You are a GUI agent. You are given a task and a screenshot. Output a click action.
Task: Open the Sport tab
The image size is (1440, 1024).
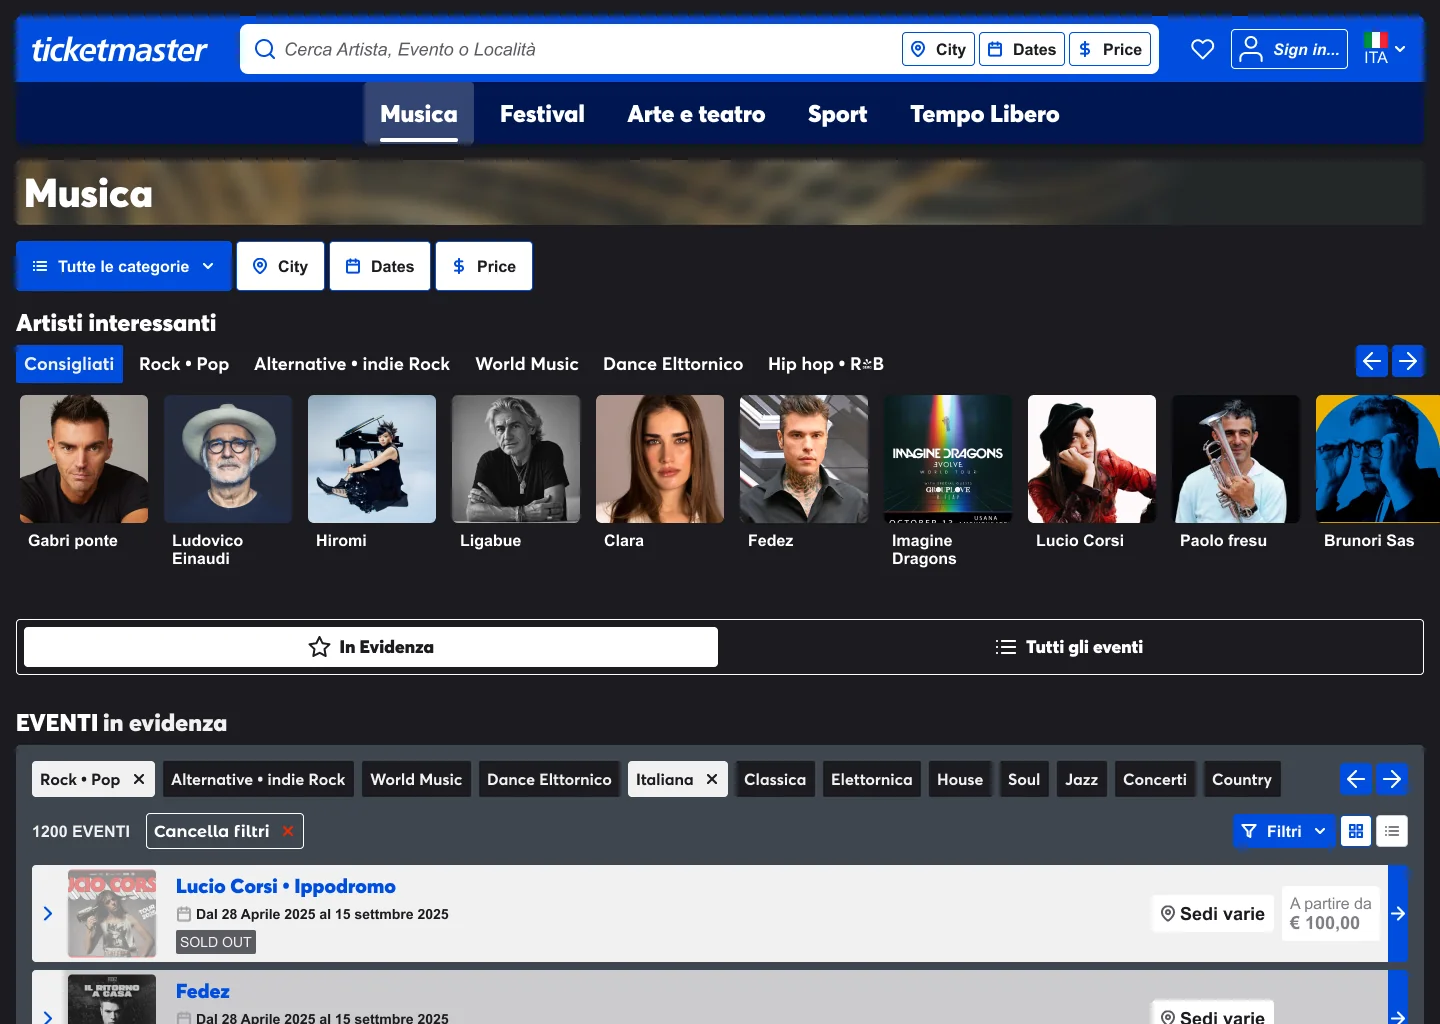point(837,114)
